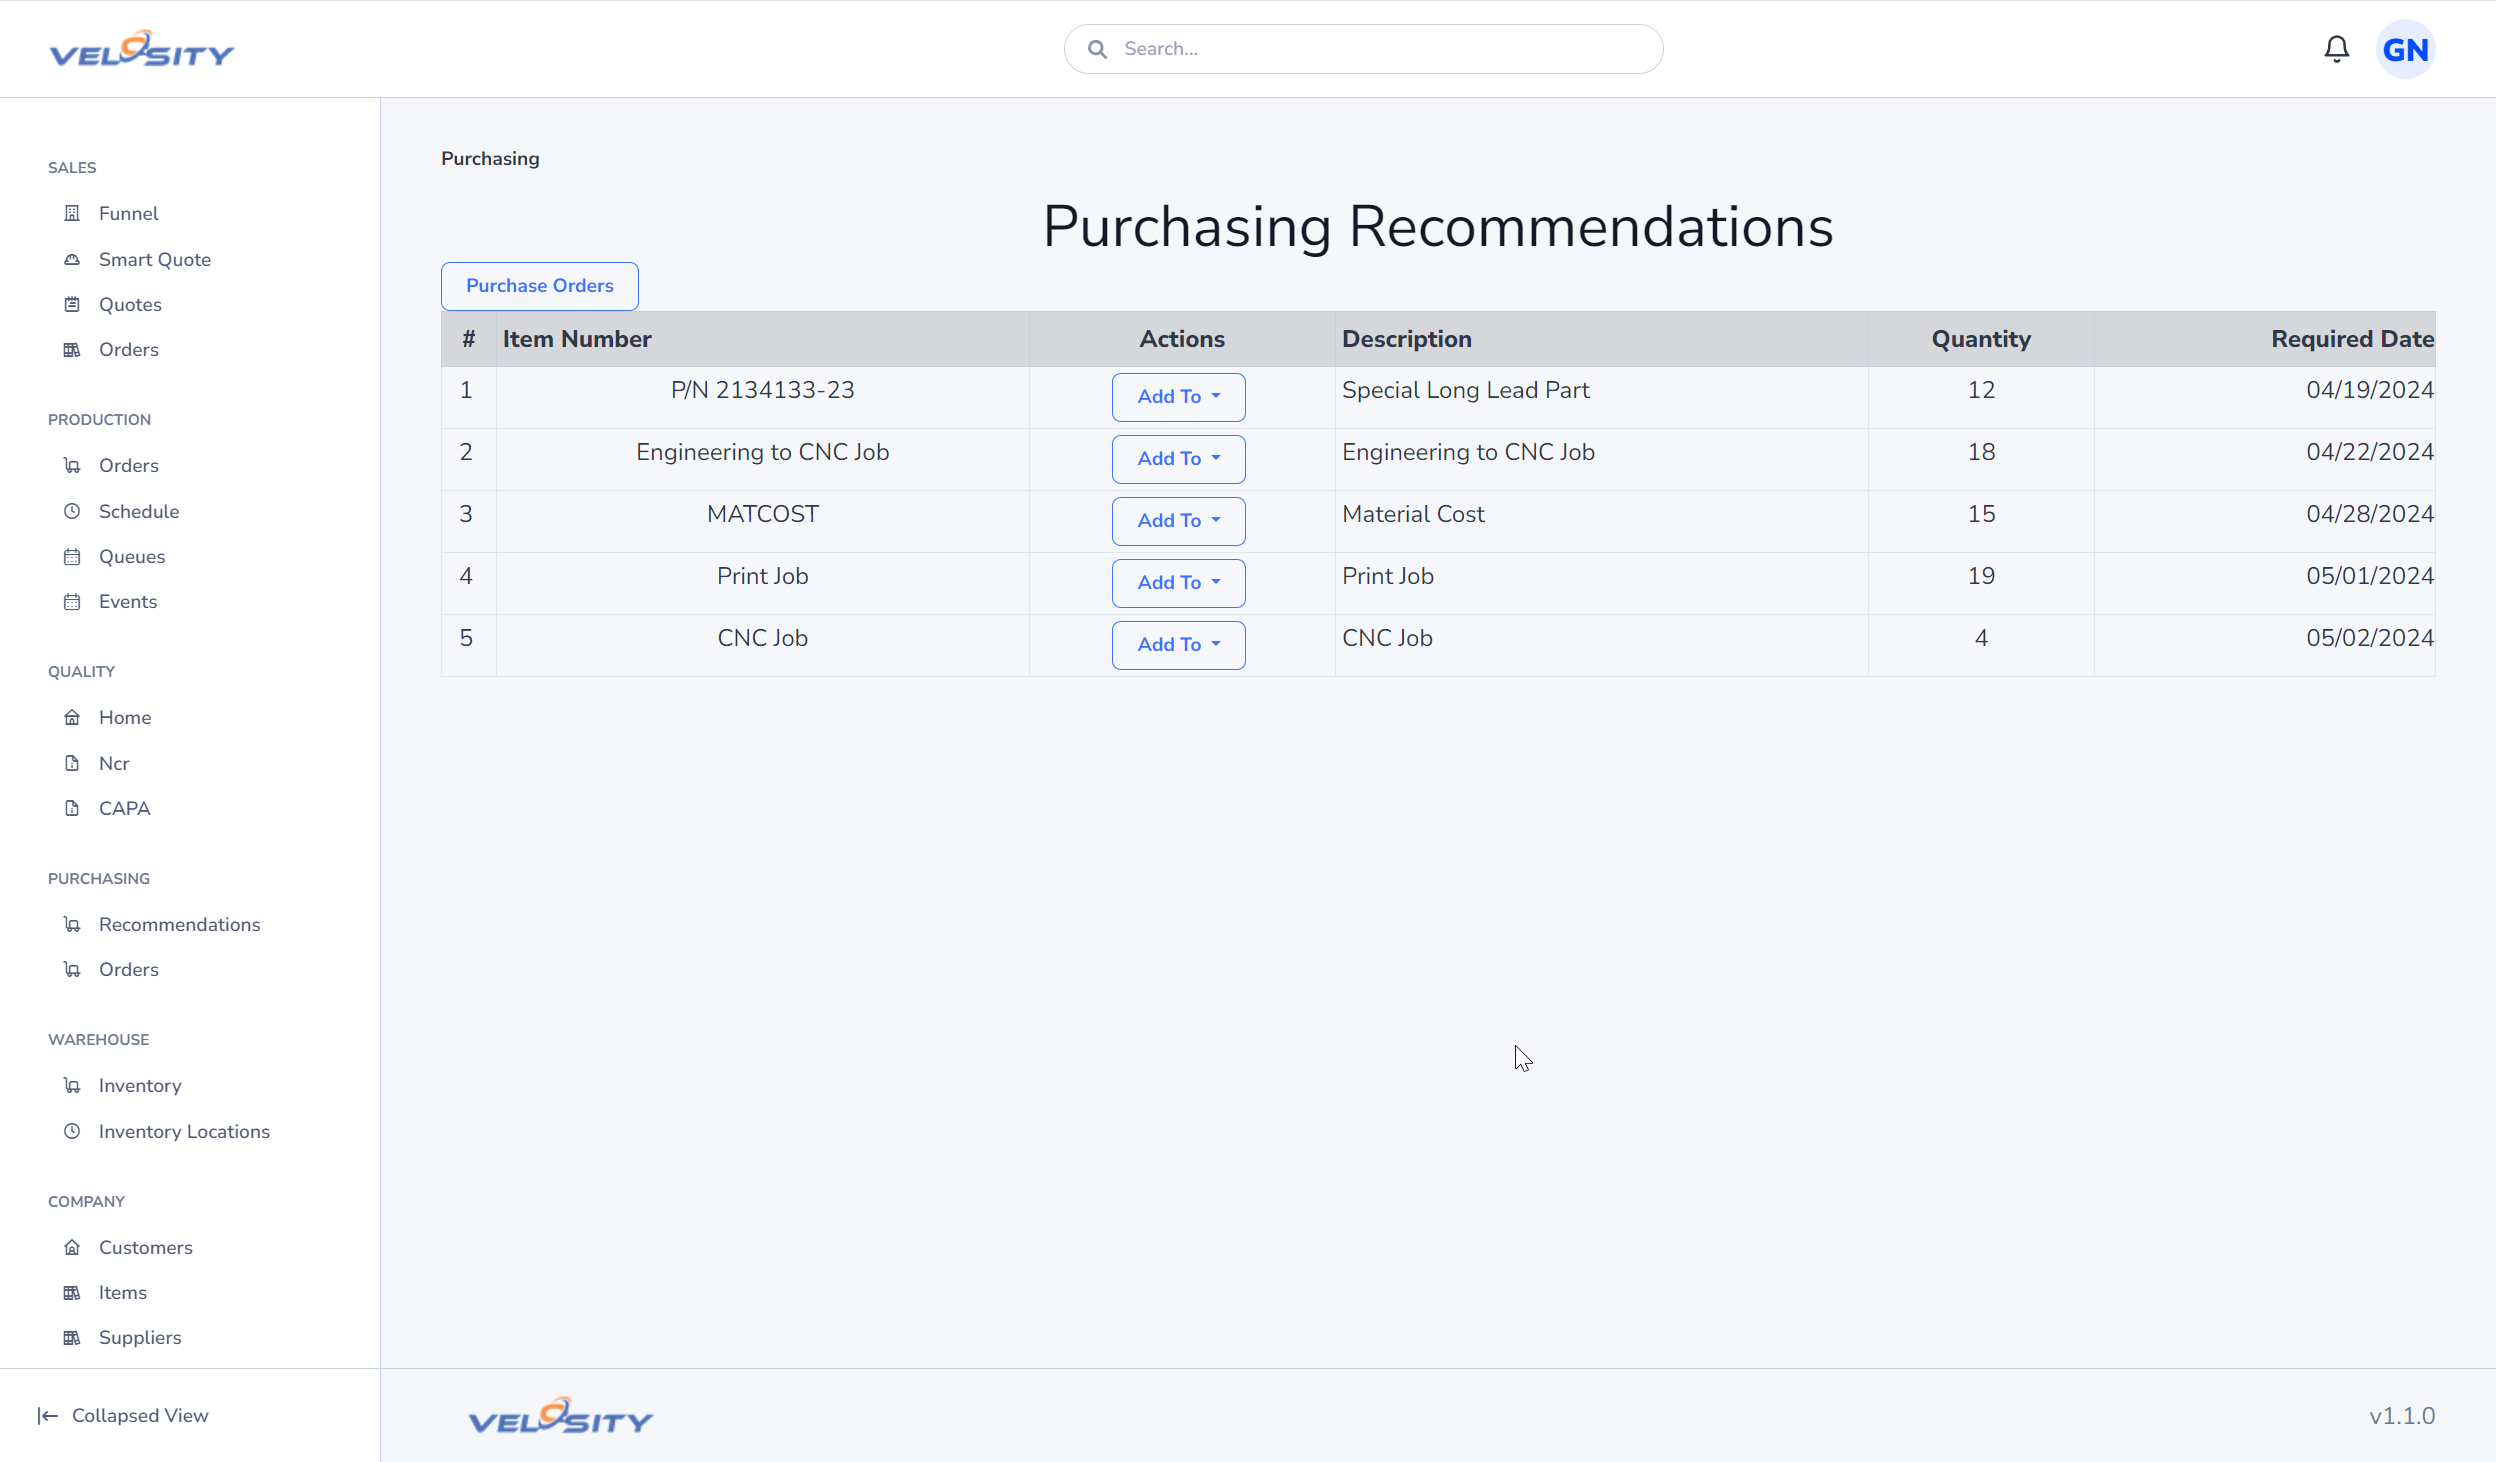
Task: Click Items link under Company section
Action: [122, 1291]
